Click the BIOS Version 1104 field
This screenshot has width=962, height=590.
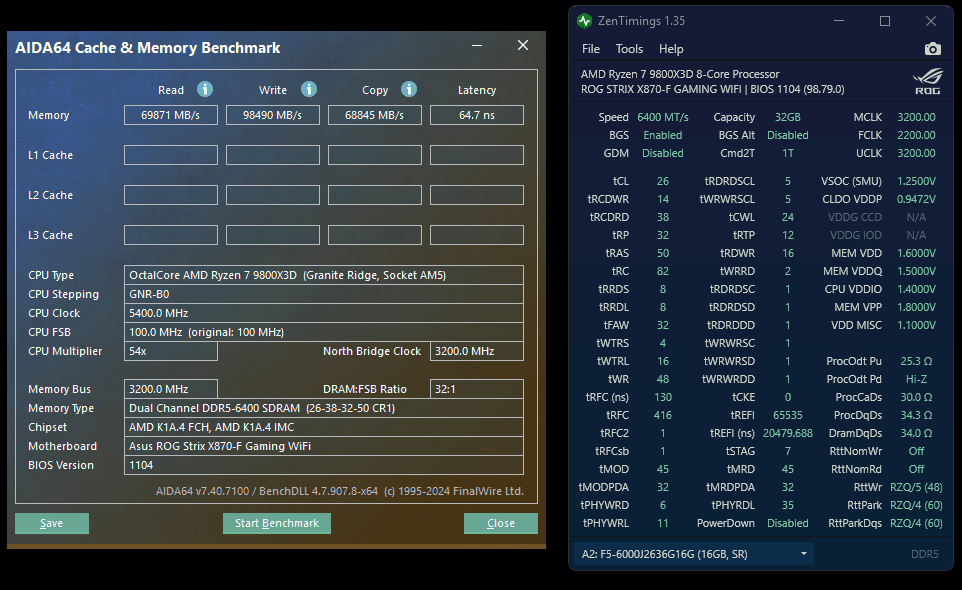pyautogui.click(x=323, y=465)
